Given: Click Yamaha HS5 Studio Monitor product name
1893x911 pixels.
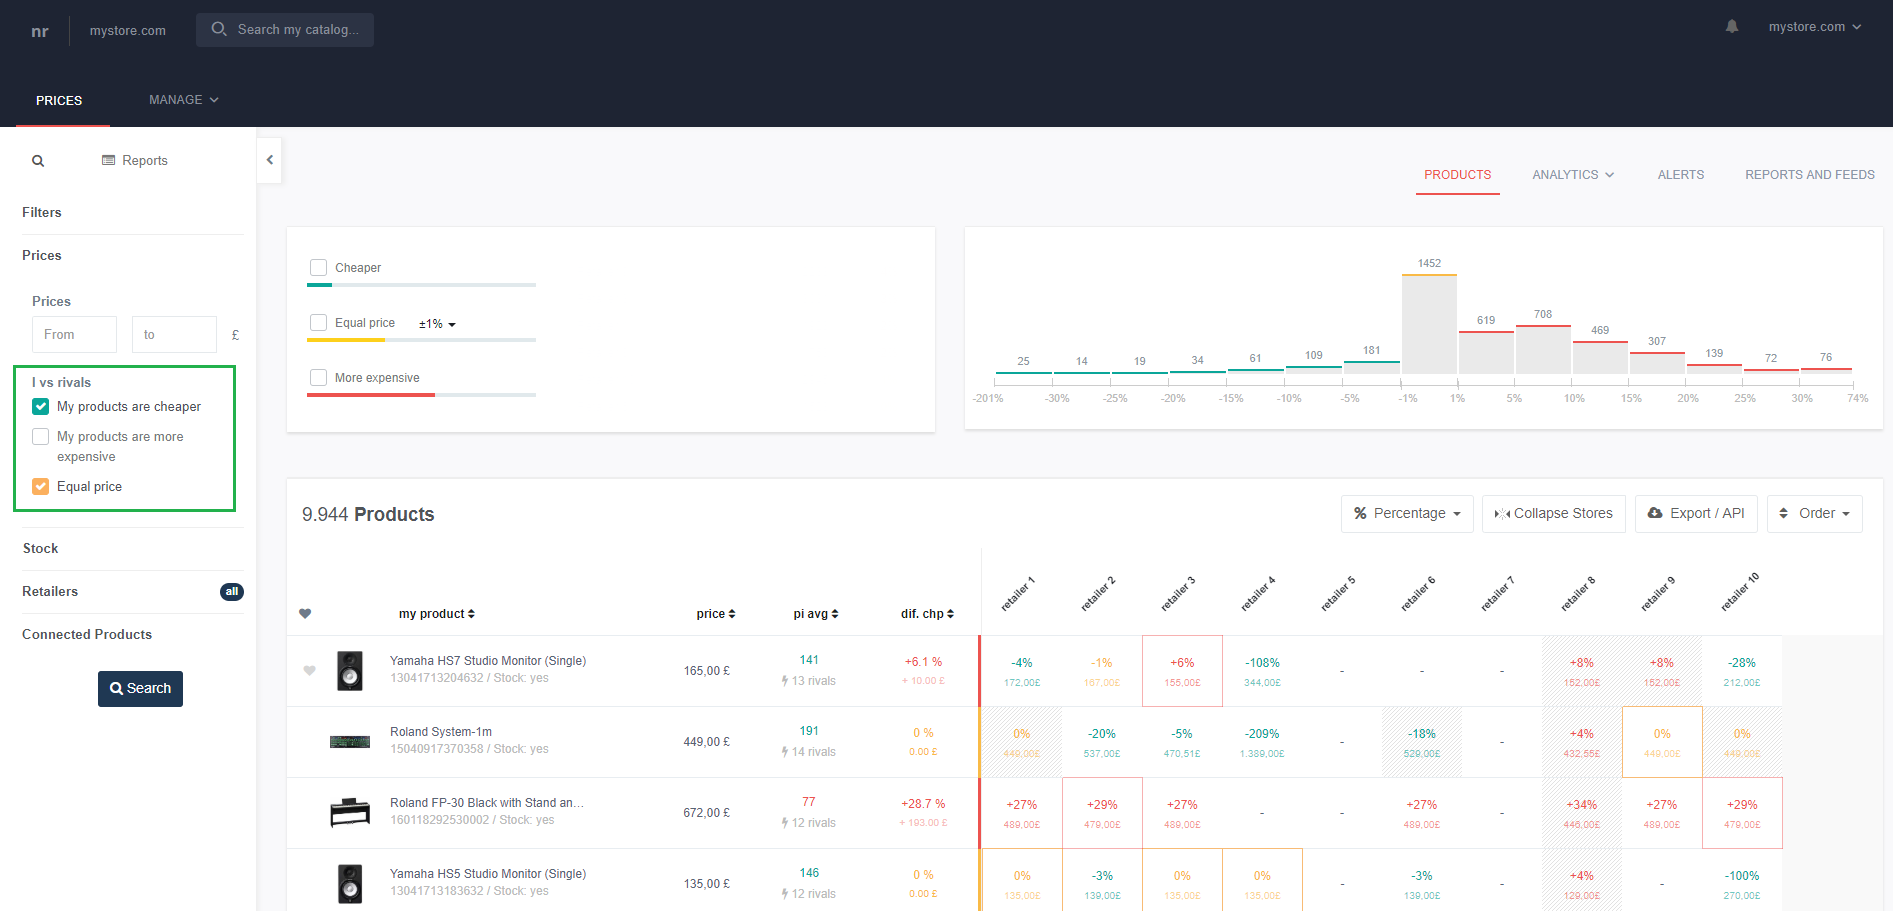Looking at the screenshot, I should click(x=488, y=874).
